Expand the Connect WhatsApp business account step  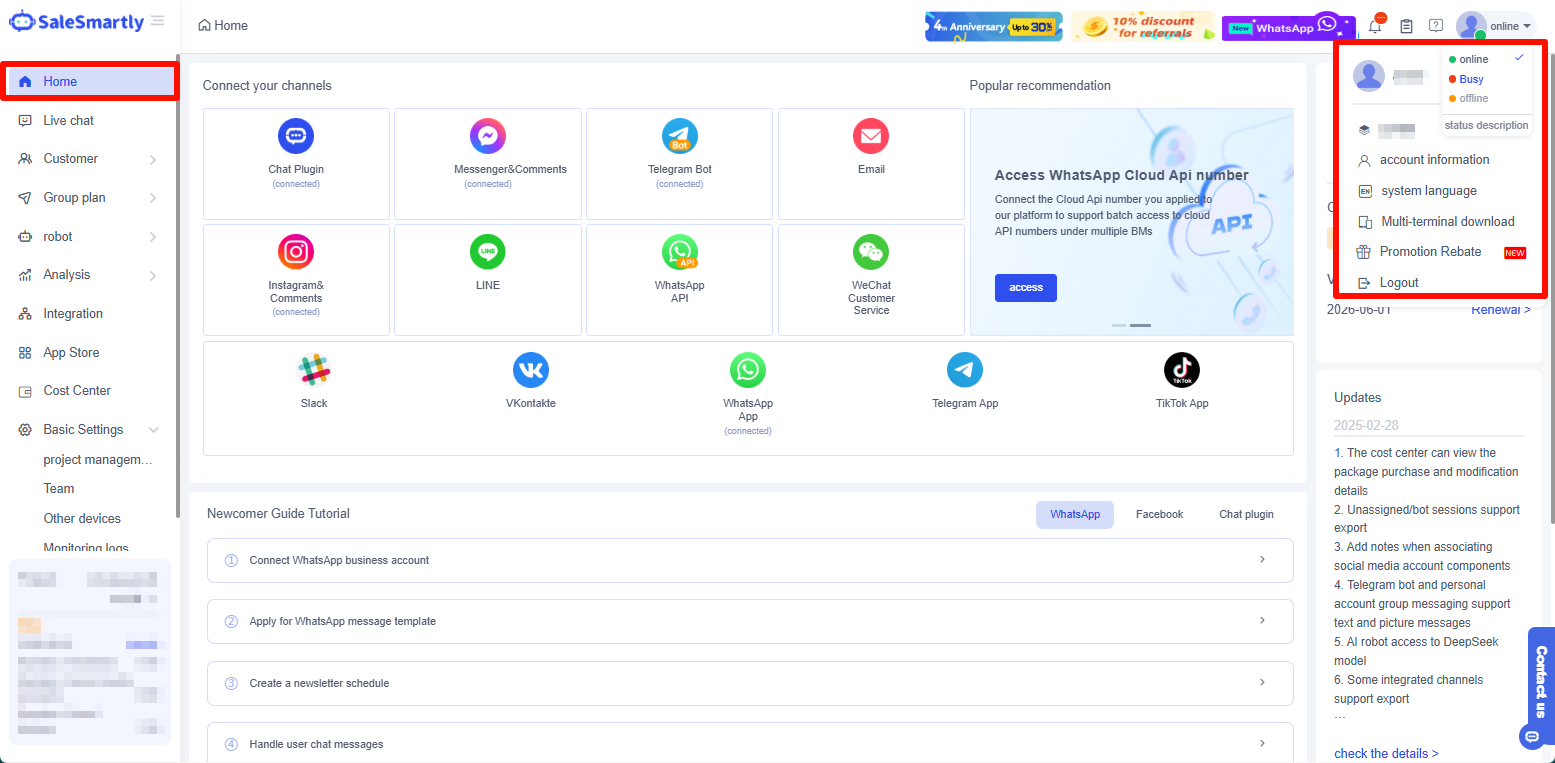point(750,560)
